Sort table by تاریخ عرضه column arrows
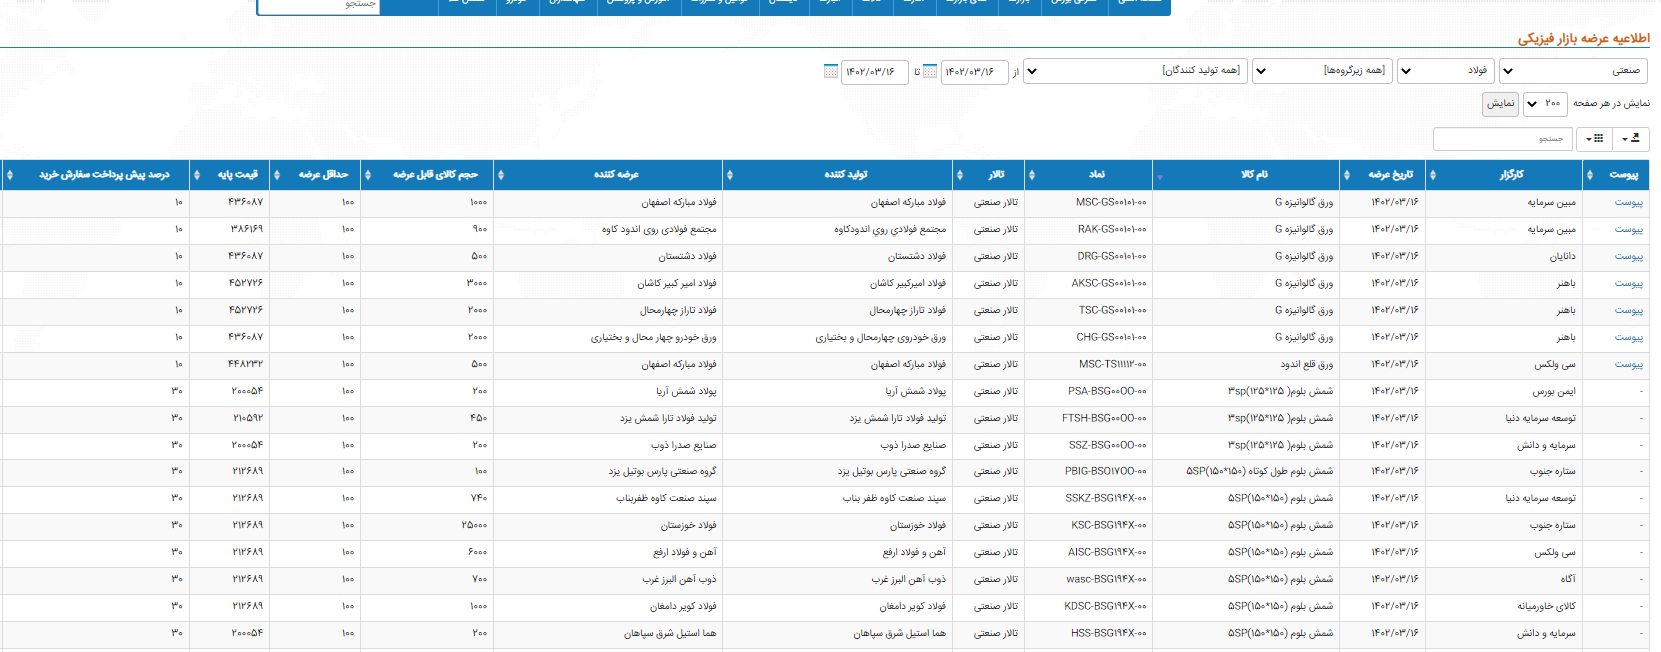 [1346, 175]
